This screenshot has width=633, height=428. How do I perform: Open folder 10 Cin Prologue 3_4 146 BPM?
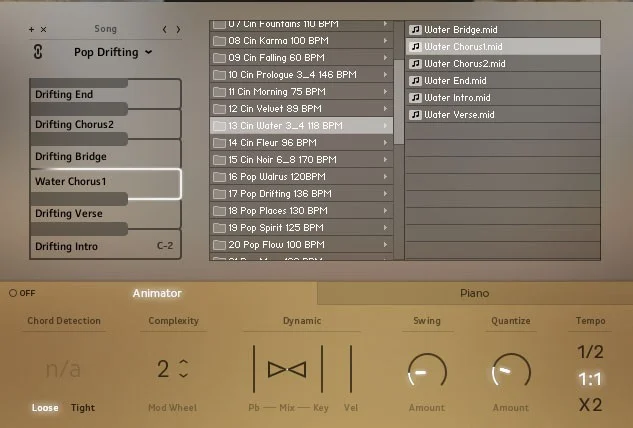(x=301, y=75)
